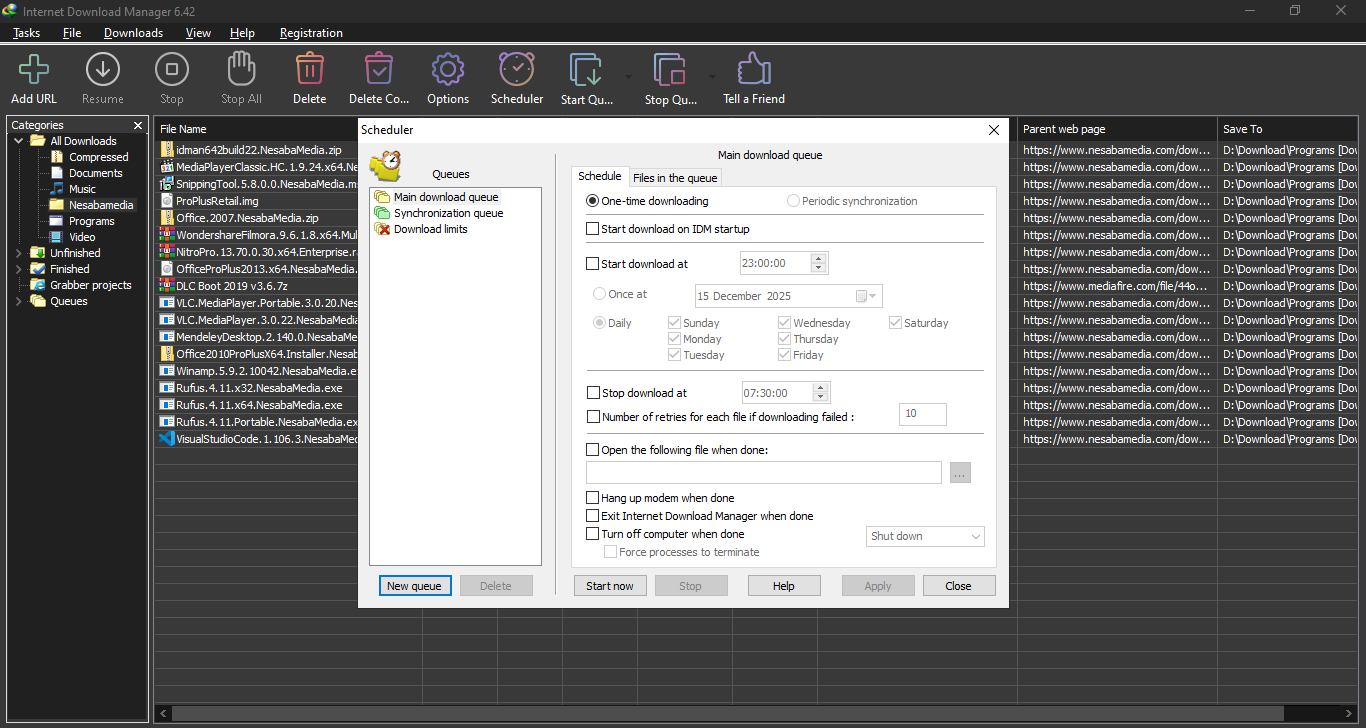Click the Start Queue toolbar icon
This screenshot has width=1366, height=728.
coord(586,70)
